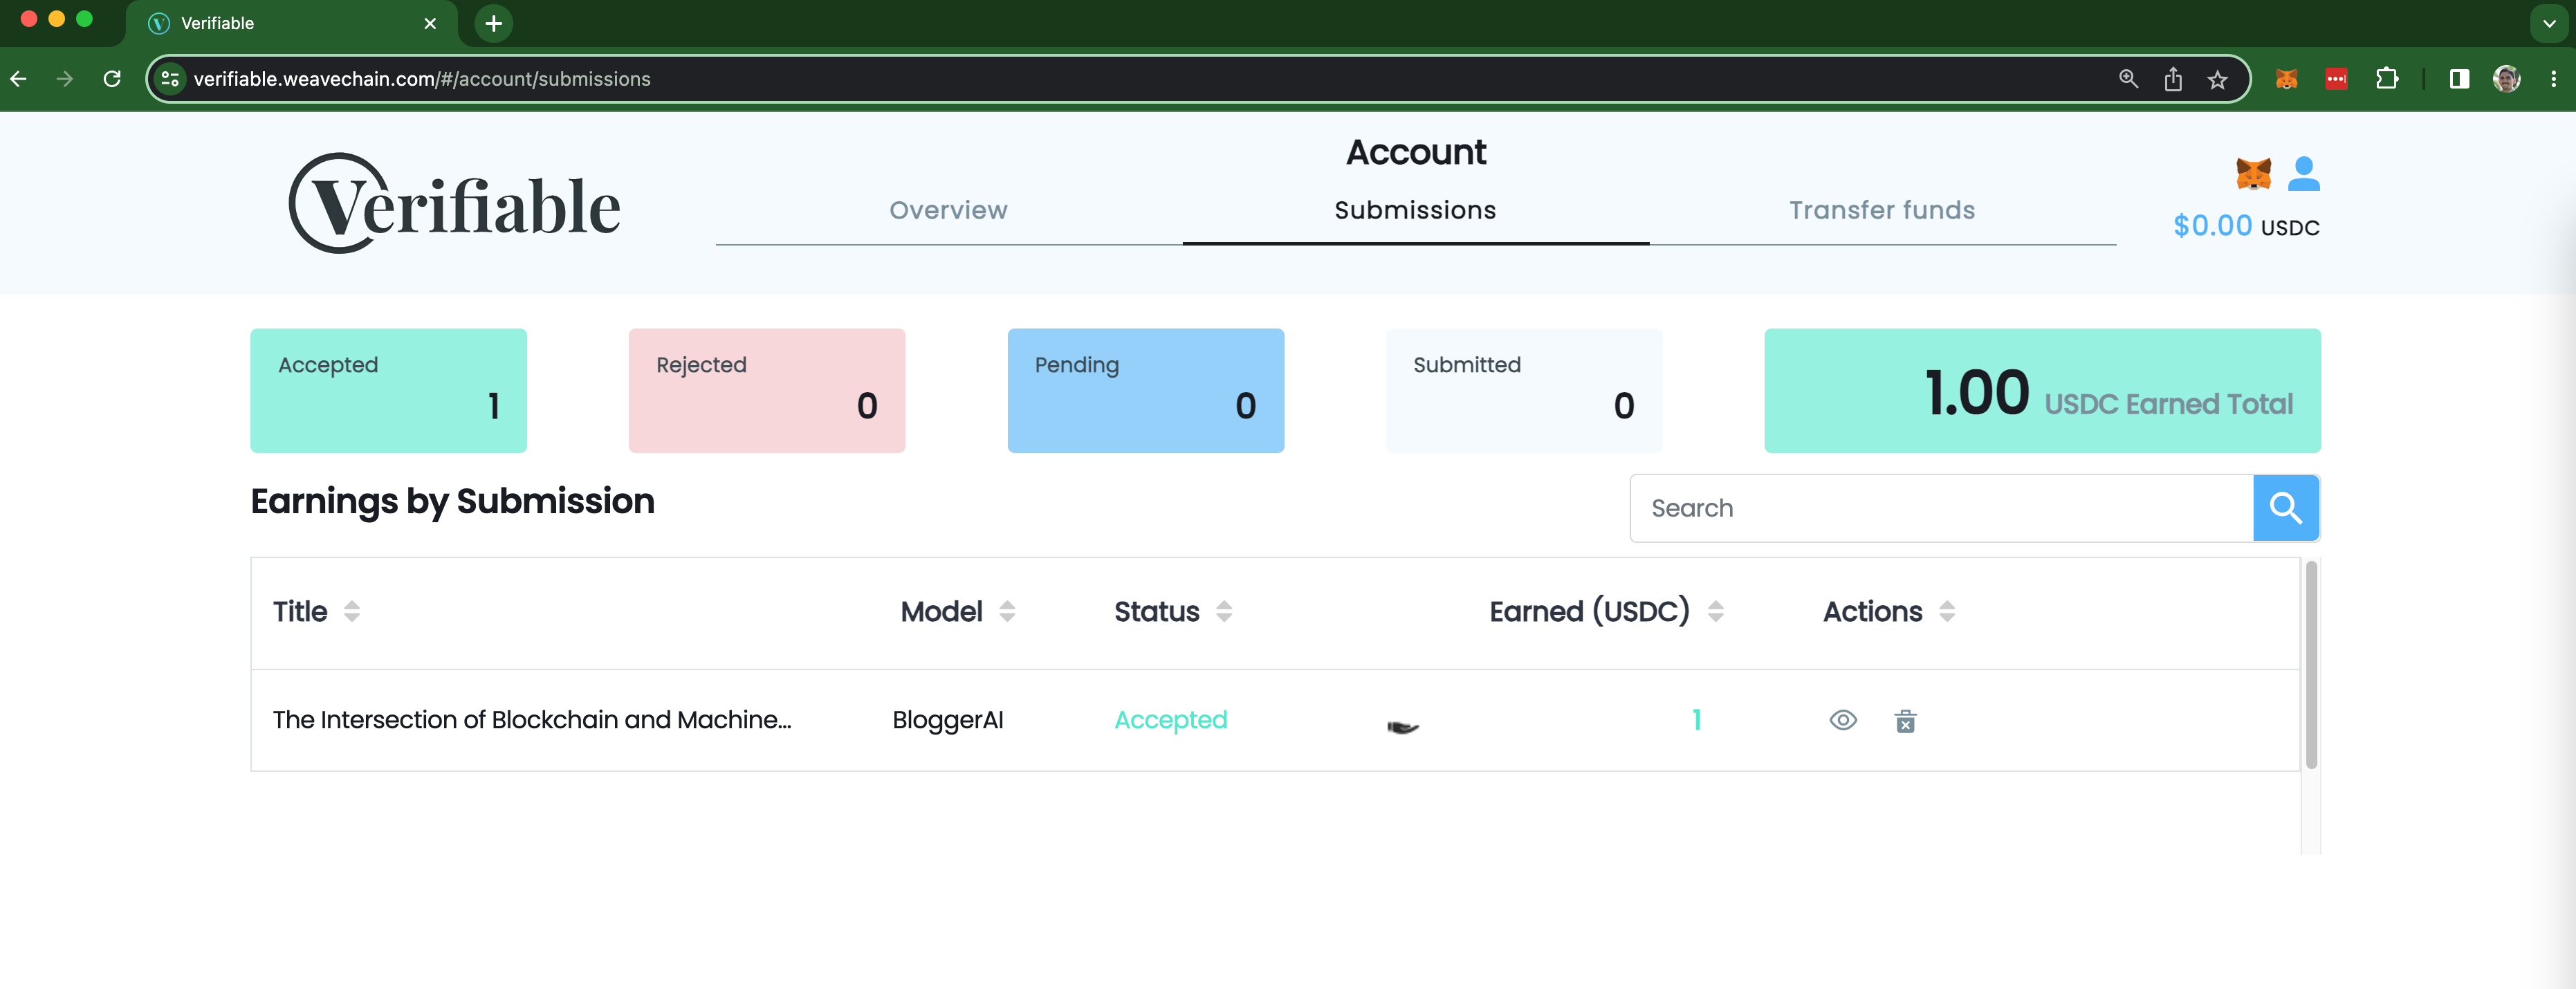The width and height of the screenshot is (2576, 989).
Task: Click the share icon in address bar
Action: pyautogui.click(x=2173, y=79)
